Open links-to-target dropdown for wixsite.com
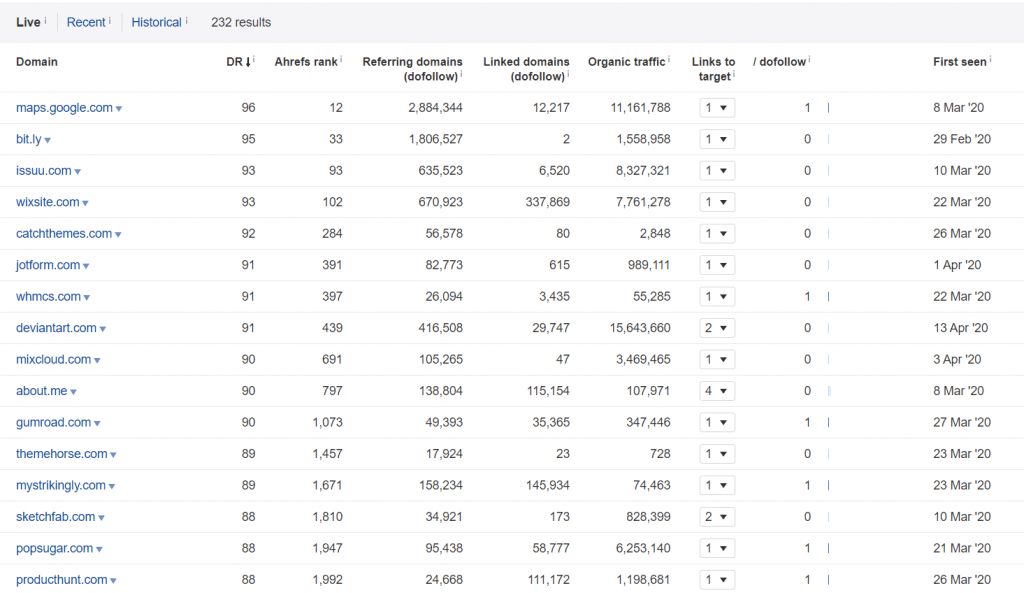The height and width of the screenshot is (593, 1024). pos(717,202)
